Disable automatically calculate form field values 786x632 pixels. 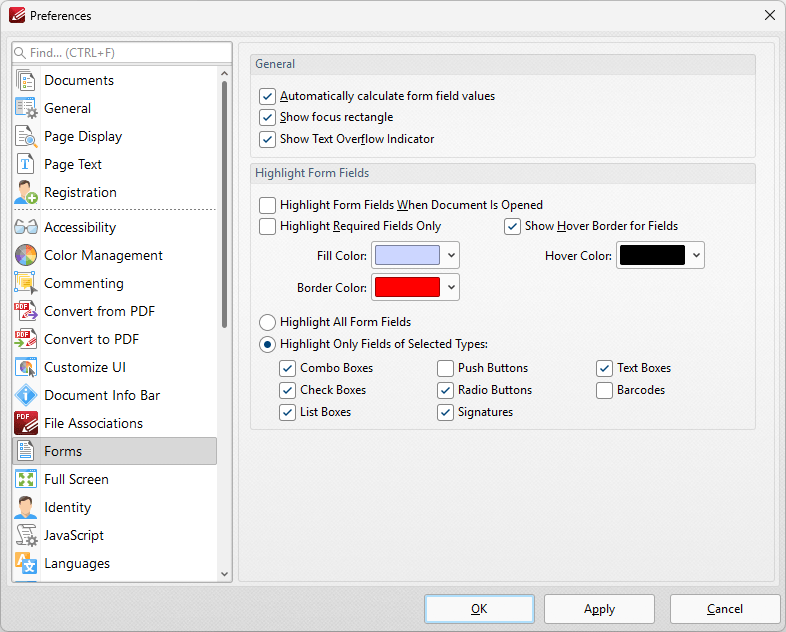click(x=267, y=96)
